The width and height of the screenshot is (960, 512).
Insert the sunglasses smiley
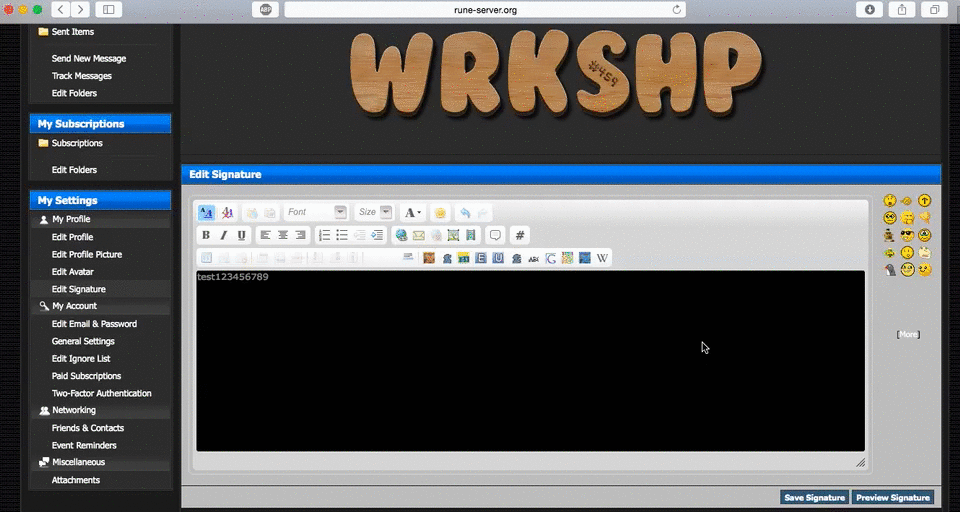[907, 235]
